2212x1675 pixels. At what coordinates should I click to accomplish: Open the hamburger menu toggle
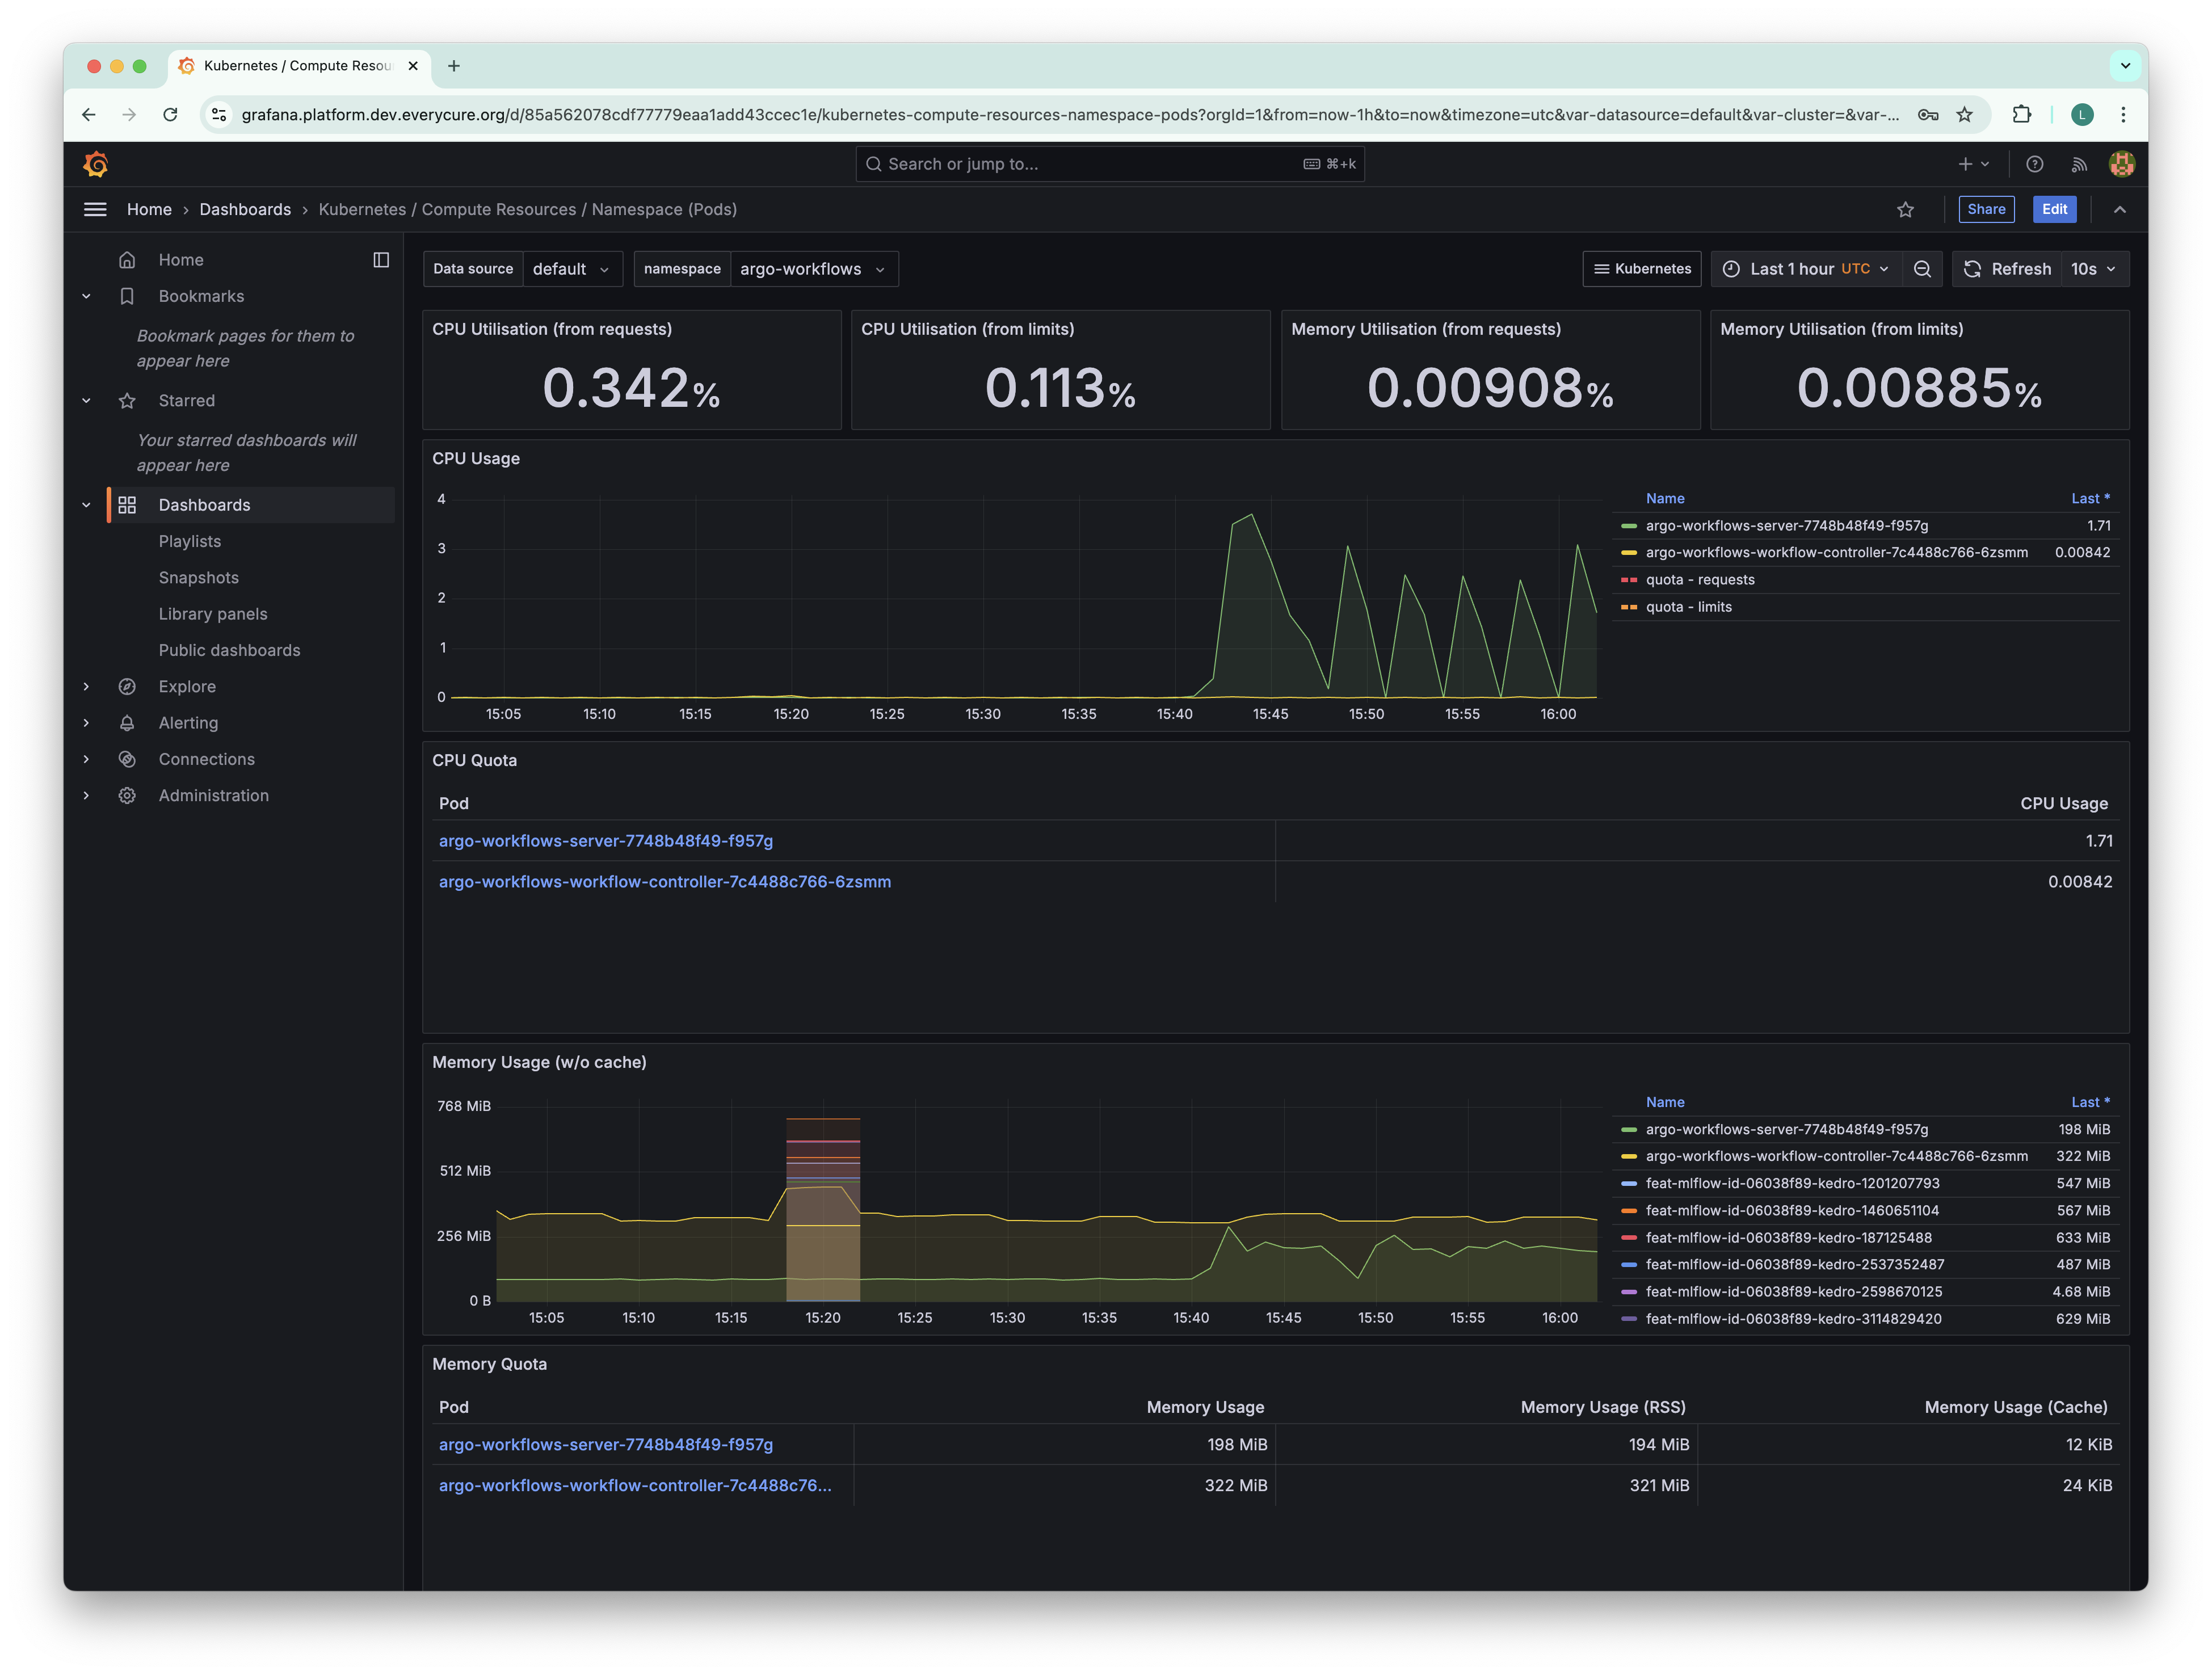point(95,209)
